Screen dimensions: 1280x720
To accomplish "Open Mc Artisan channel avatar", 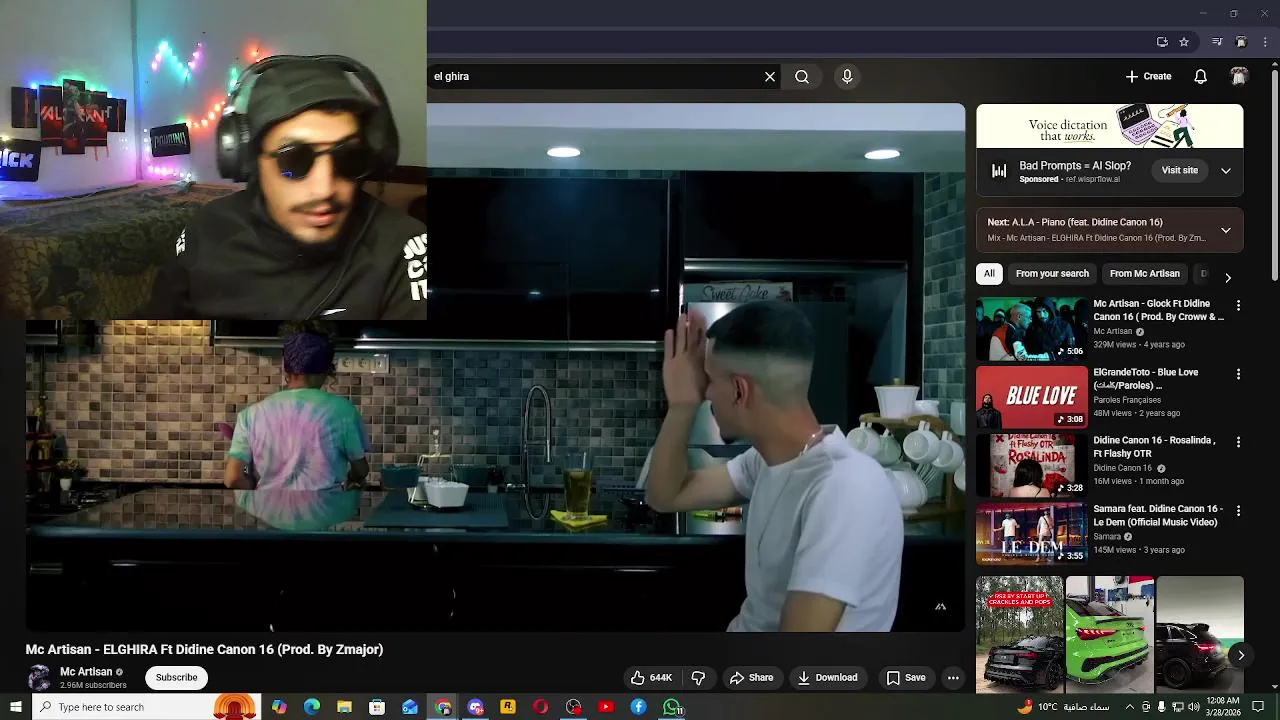I will 39,677.
